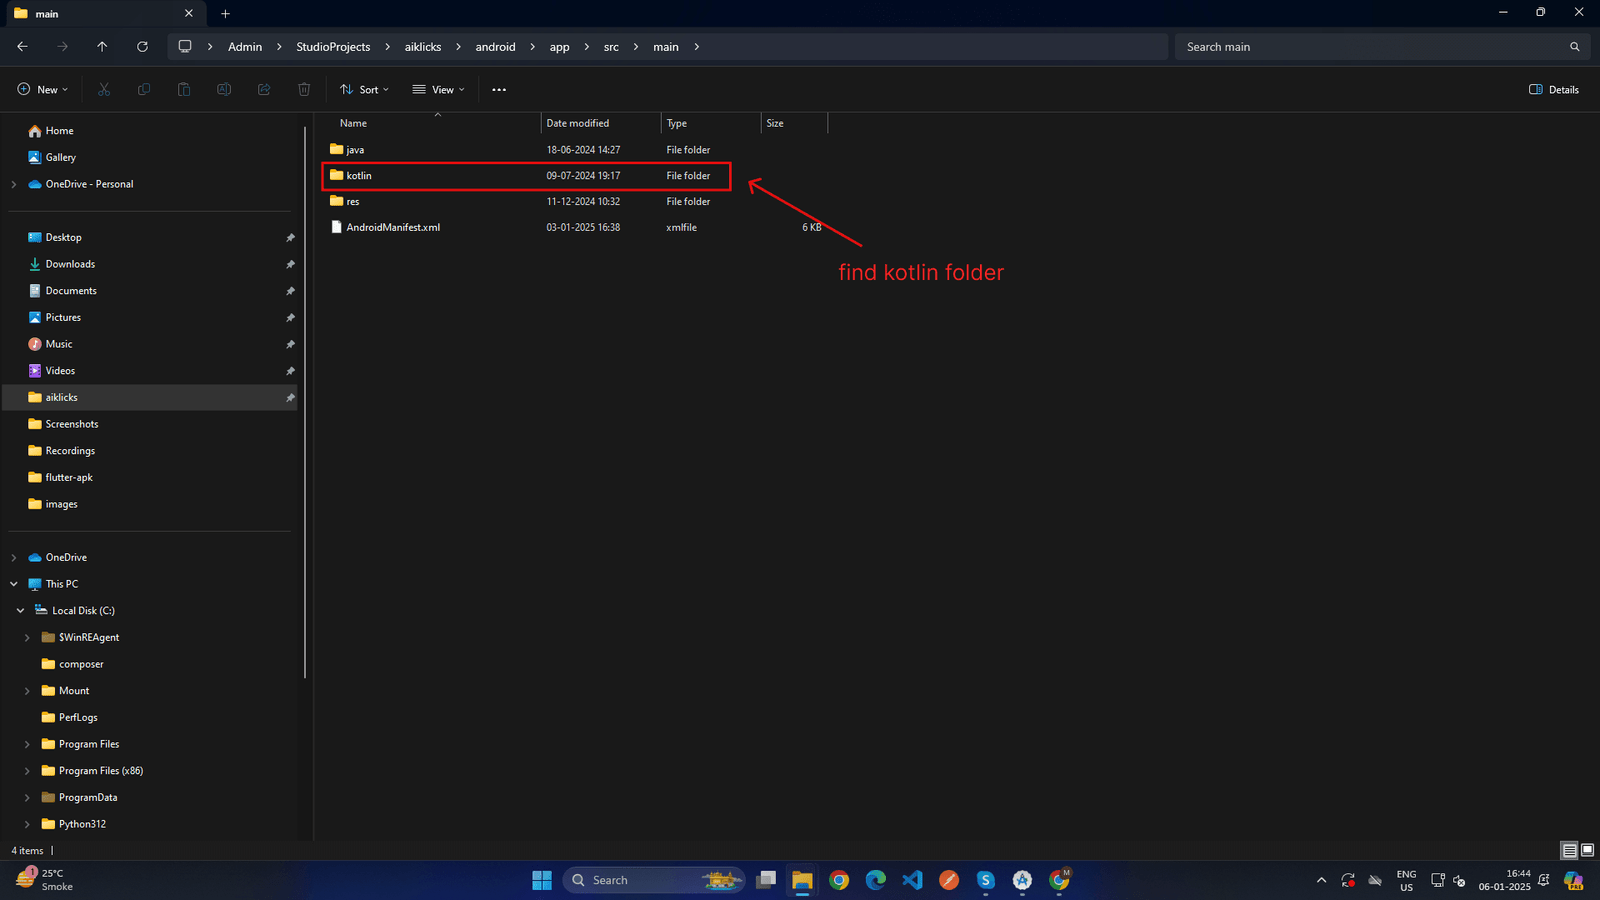Select the kotlin folder
1600x900 pixels.
359,176
